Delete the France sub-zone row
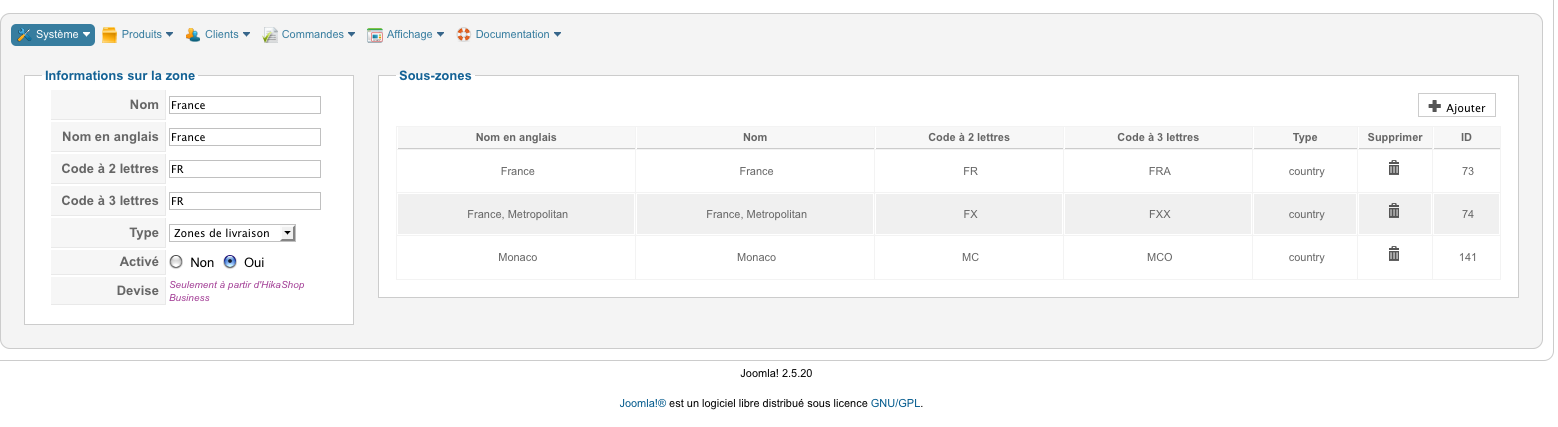The height and width of the screenshot is (427, 1558). pyautogui.click(x=1394, y=168)
